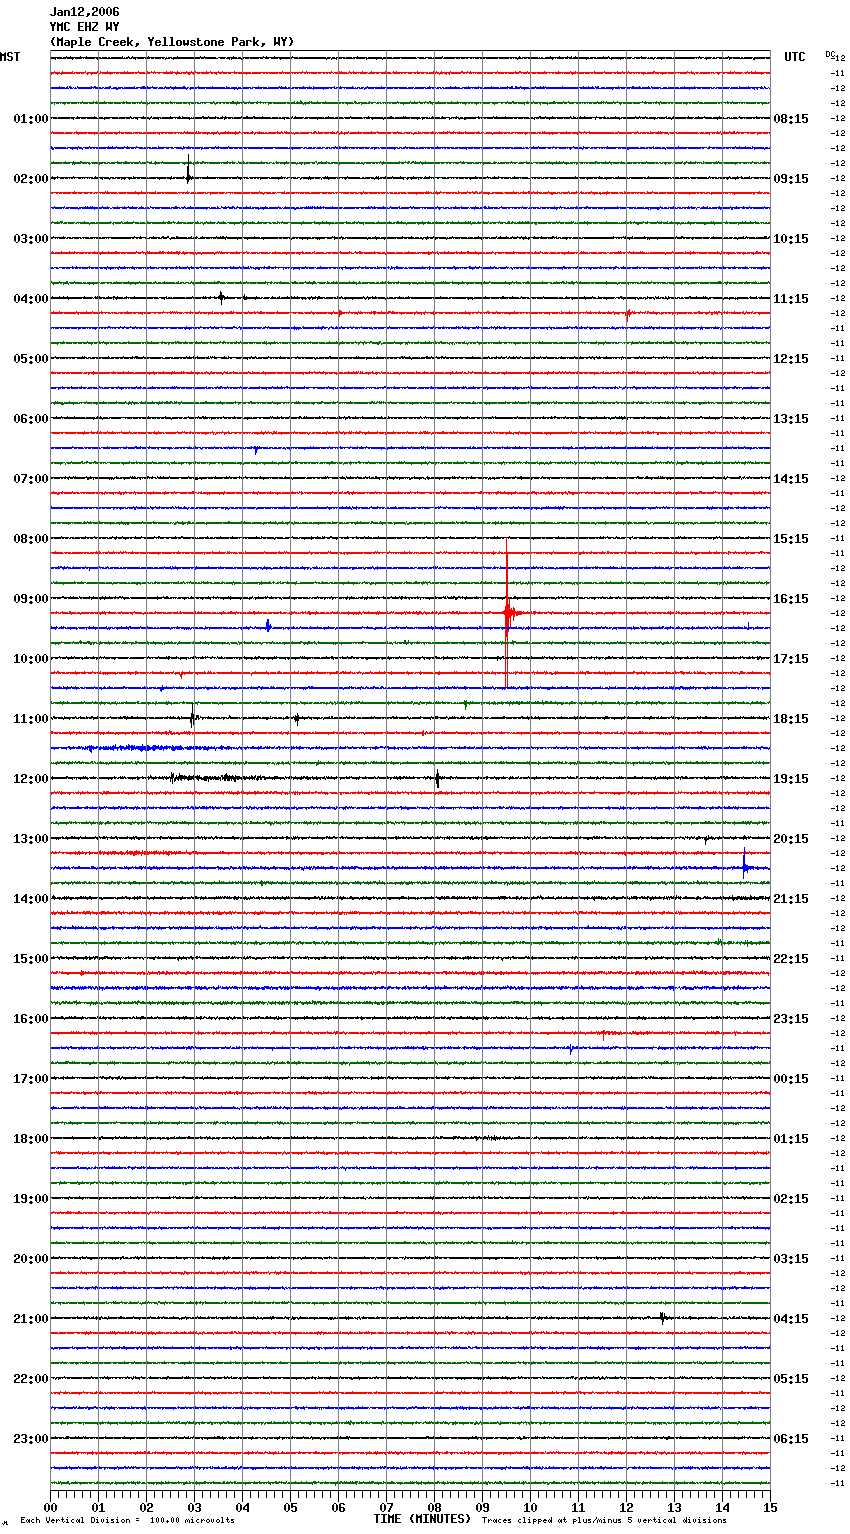The height and width of the screenshot is (1534, 850).
Task: Click the black spike on the 21:00 trace
Action: [x=663, y=1318]
